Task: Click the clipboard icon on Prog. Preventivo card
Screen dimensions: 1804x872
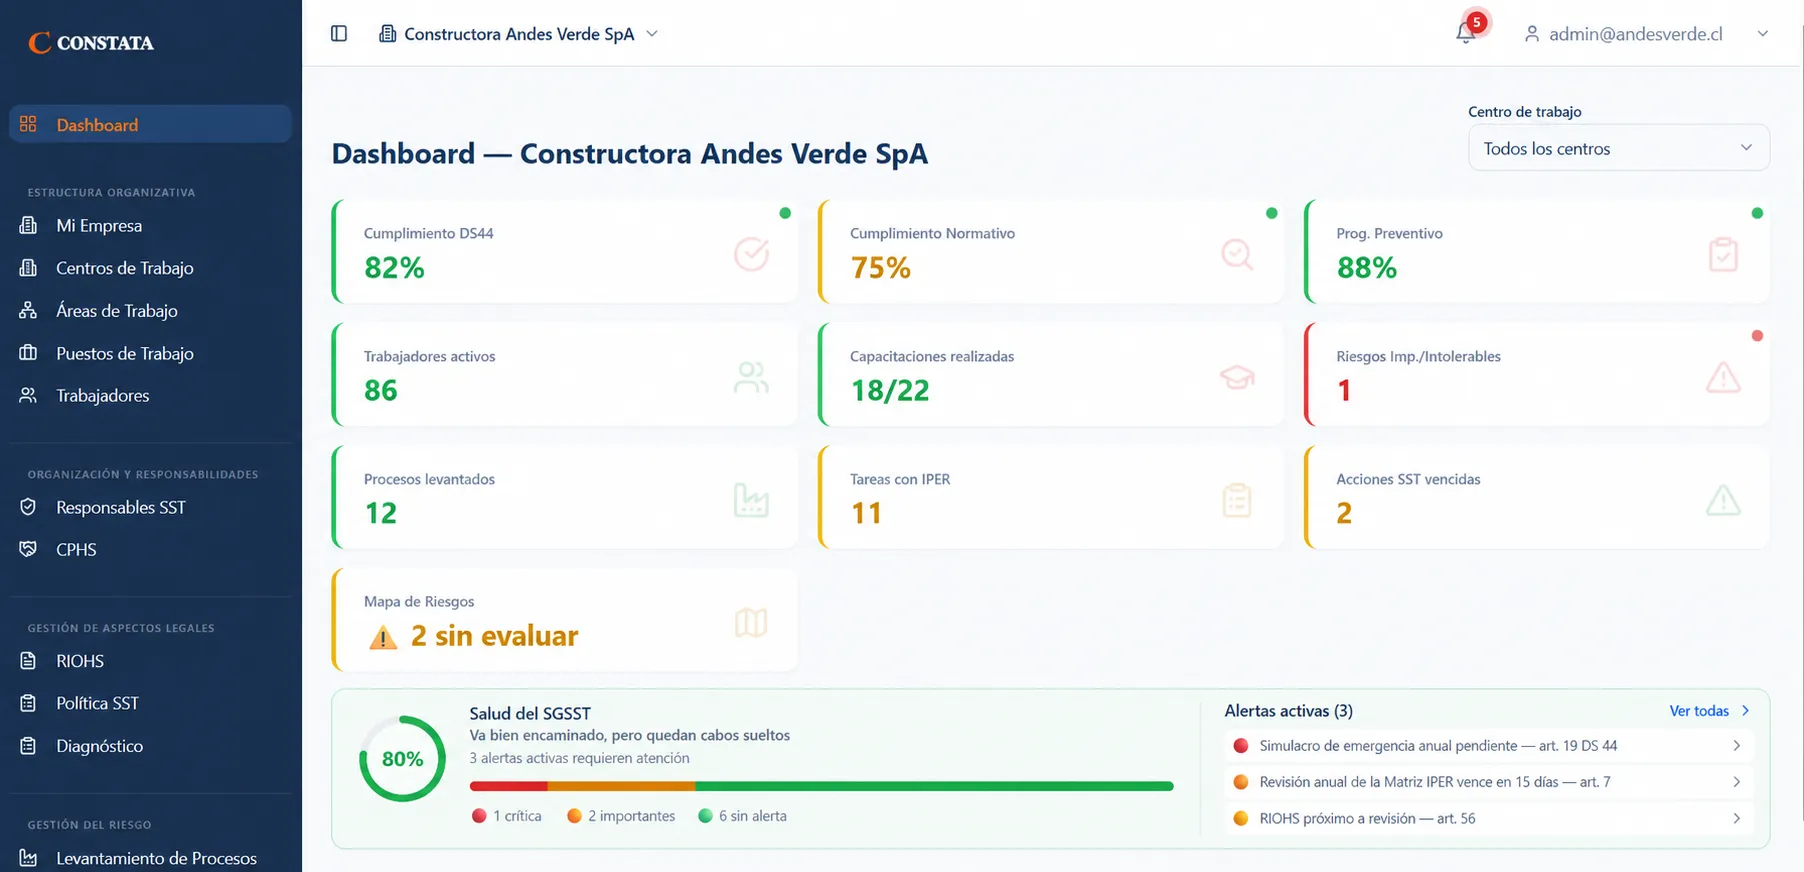Action: (1723, 254)
